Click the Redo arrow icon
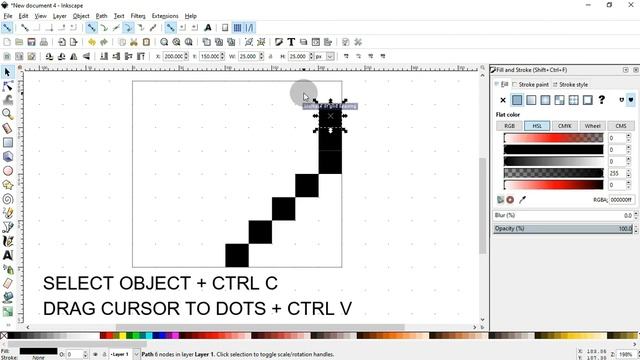The image size is (640, 360). coord(104,42)
